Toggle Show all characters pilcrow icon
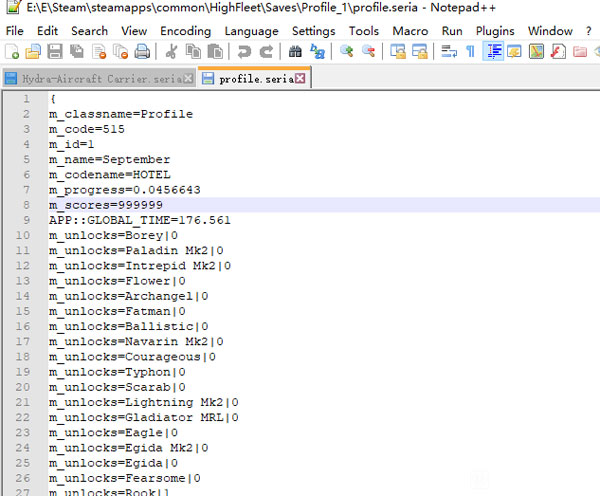The width and height of the screenshot is (600, 496). pos(470,51)
